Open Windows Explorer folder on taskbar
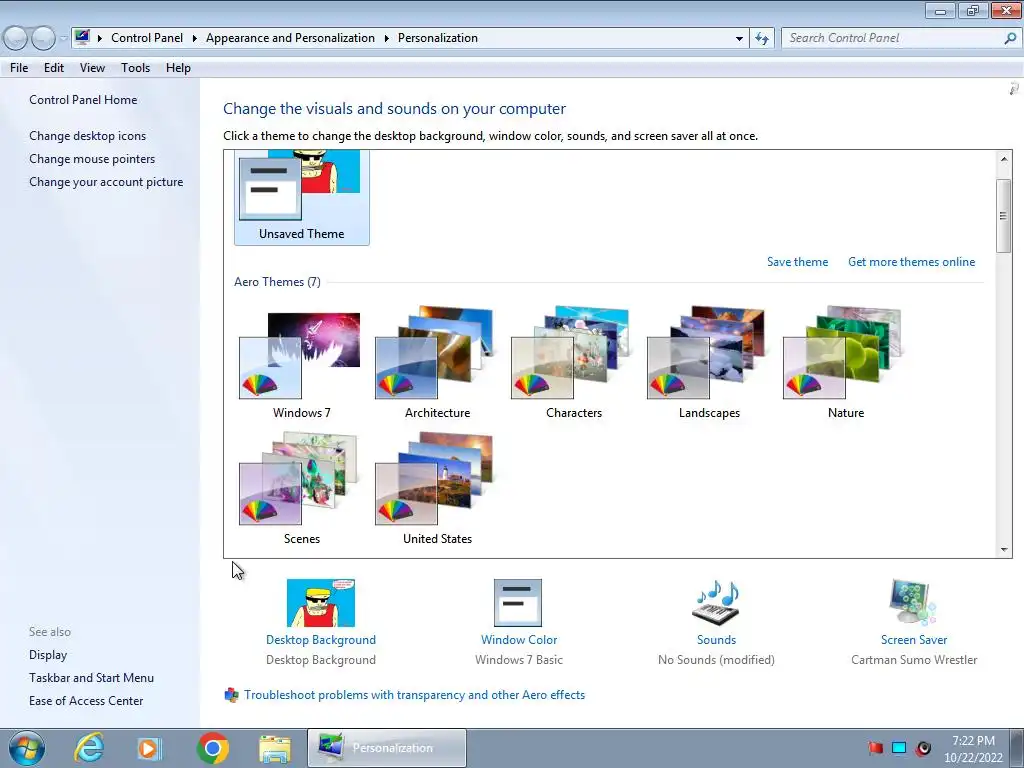Screen dimensions: 1024x768 (x=275, y=748)
